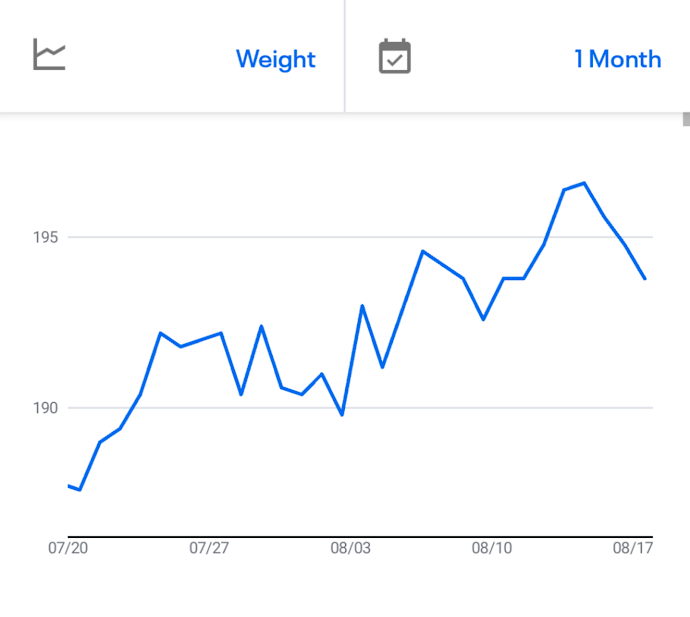Expand the 1 Month period selector
This screenshot has width=690, height=617.
pyautogui.click(x=617, y=59)
